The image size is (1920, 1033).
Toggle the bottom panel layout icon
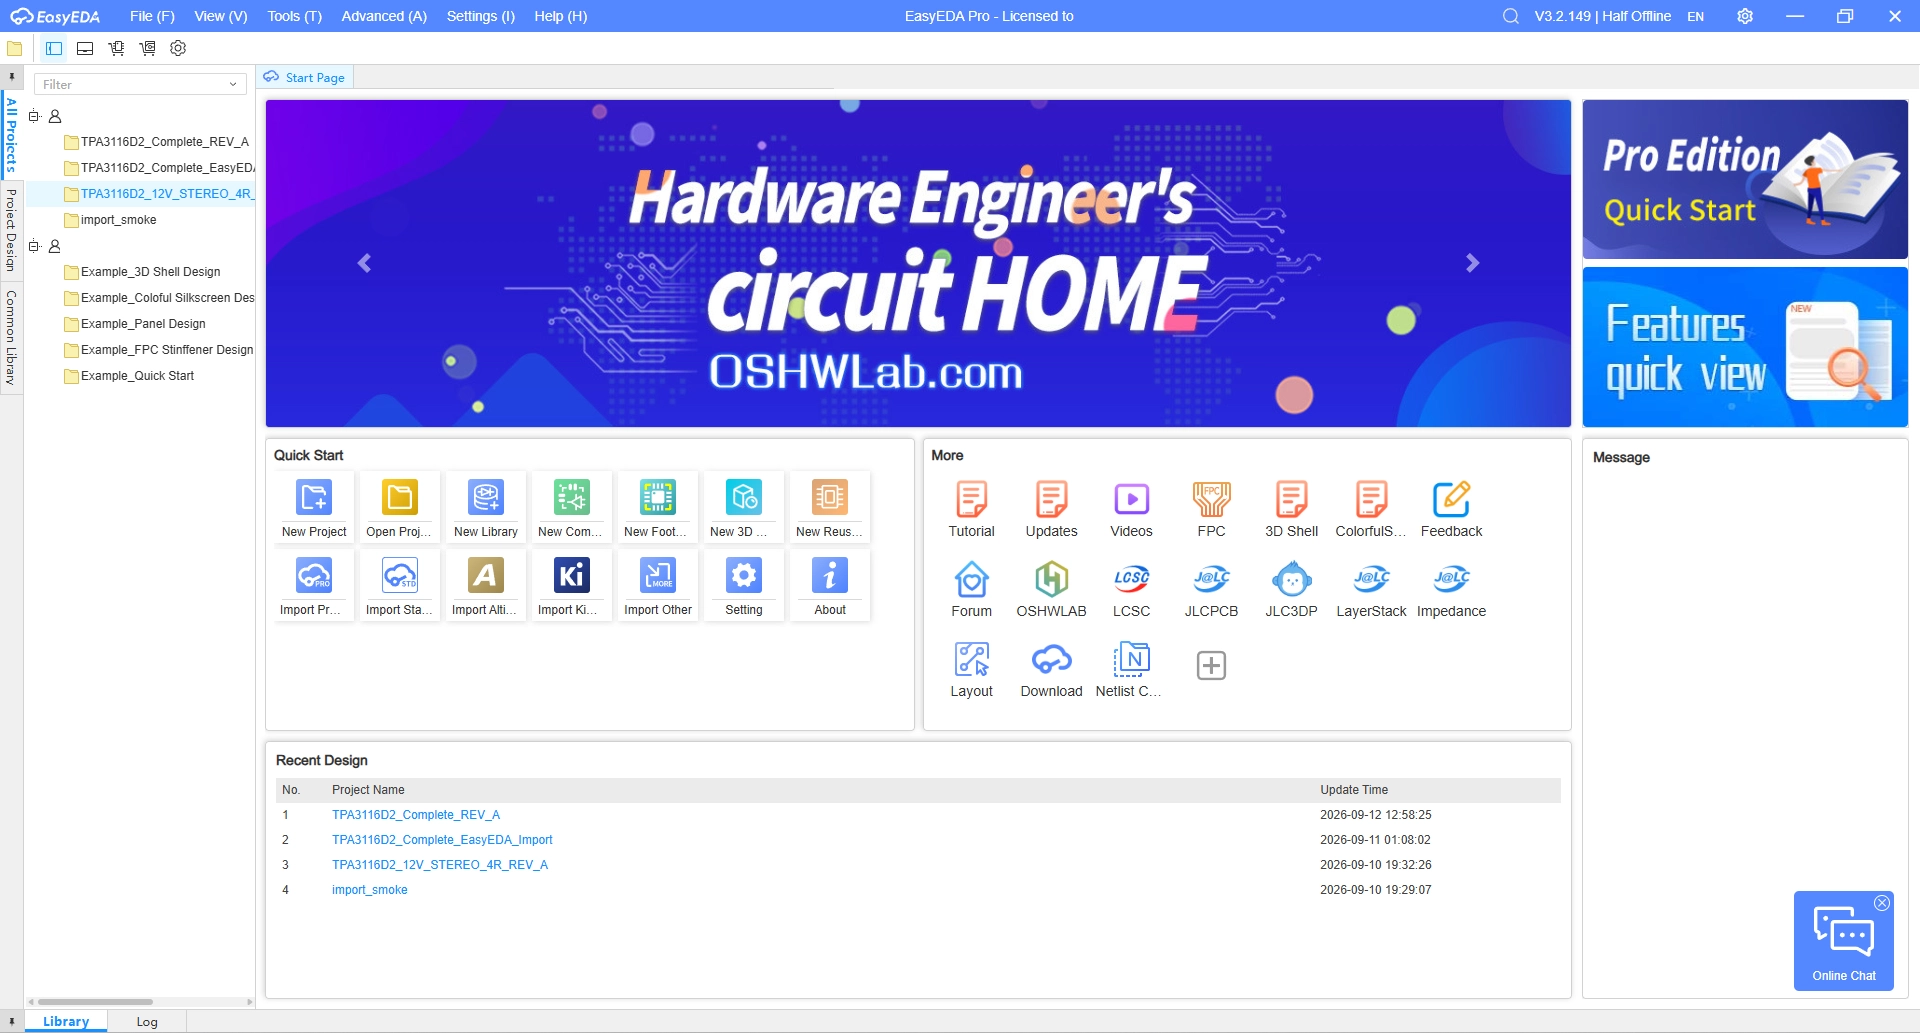(x=85, y=48)
